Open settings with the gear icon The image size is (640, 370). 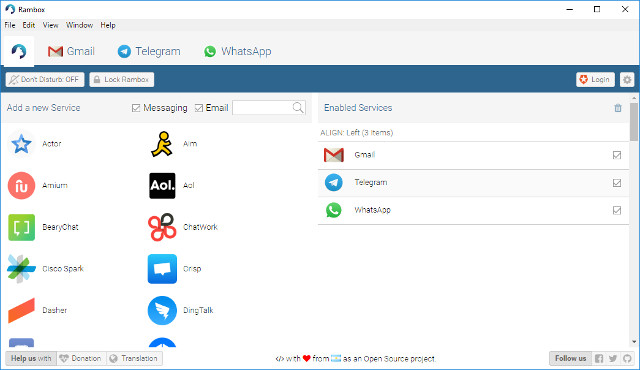point(627,80)
